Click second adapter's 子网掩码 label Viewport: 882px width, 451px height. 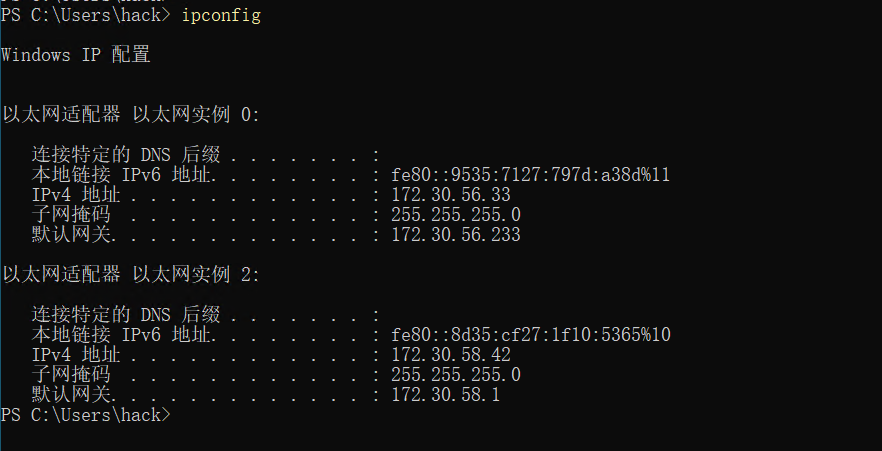[71, 375]
